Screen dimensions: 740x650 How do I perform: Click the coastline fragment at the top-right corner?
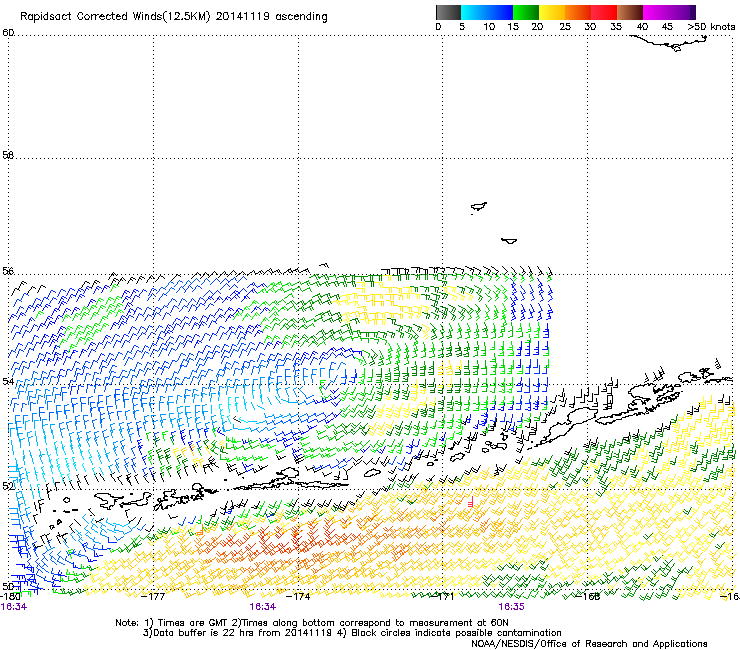[670, 43]
